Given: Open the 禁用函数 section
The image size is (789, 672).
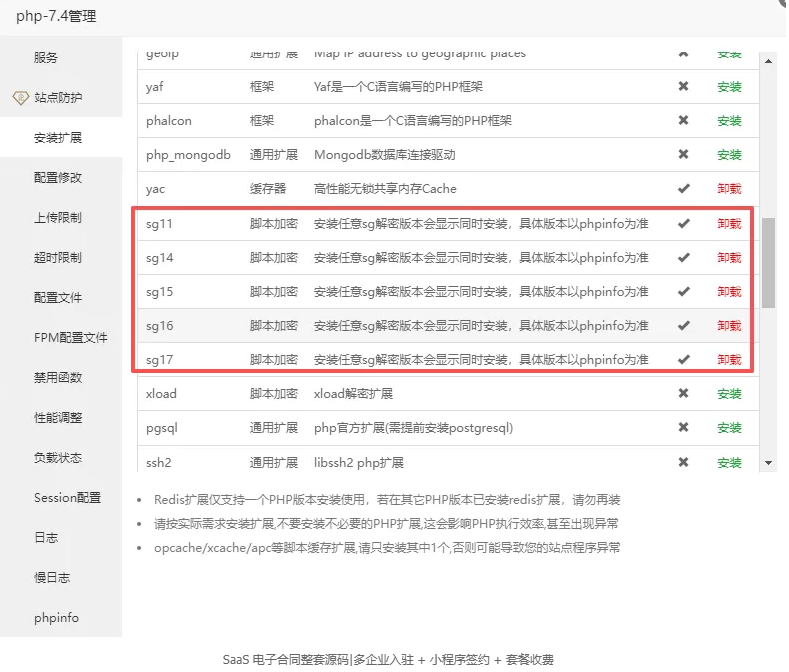Looking at the screenshot, I should 58,378.
